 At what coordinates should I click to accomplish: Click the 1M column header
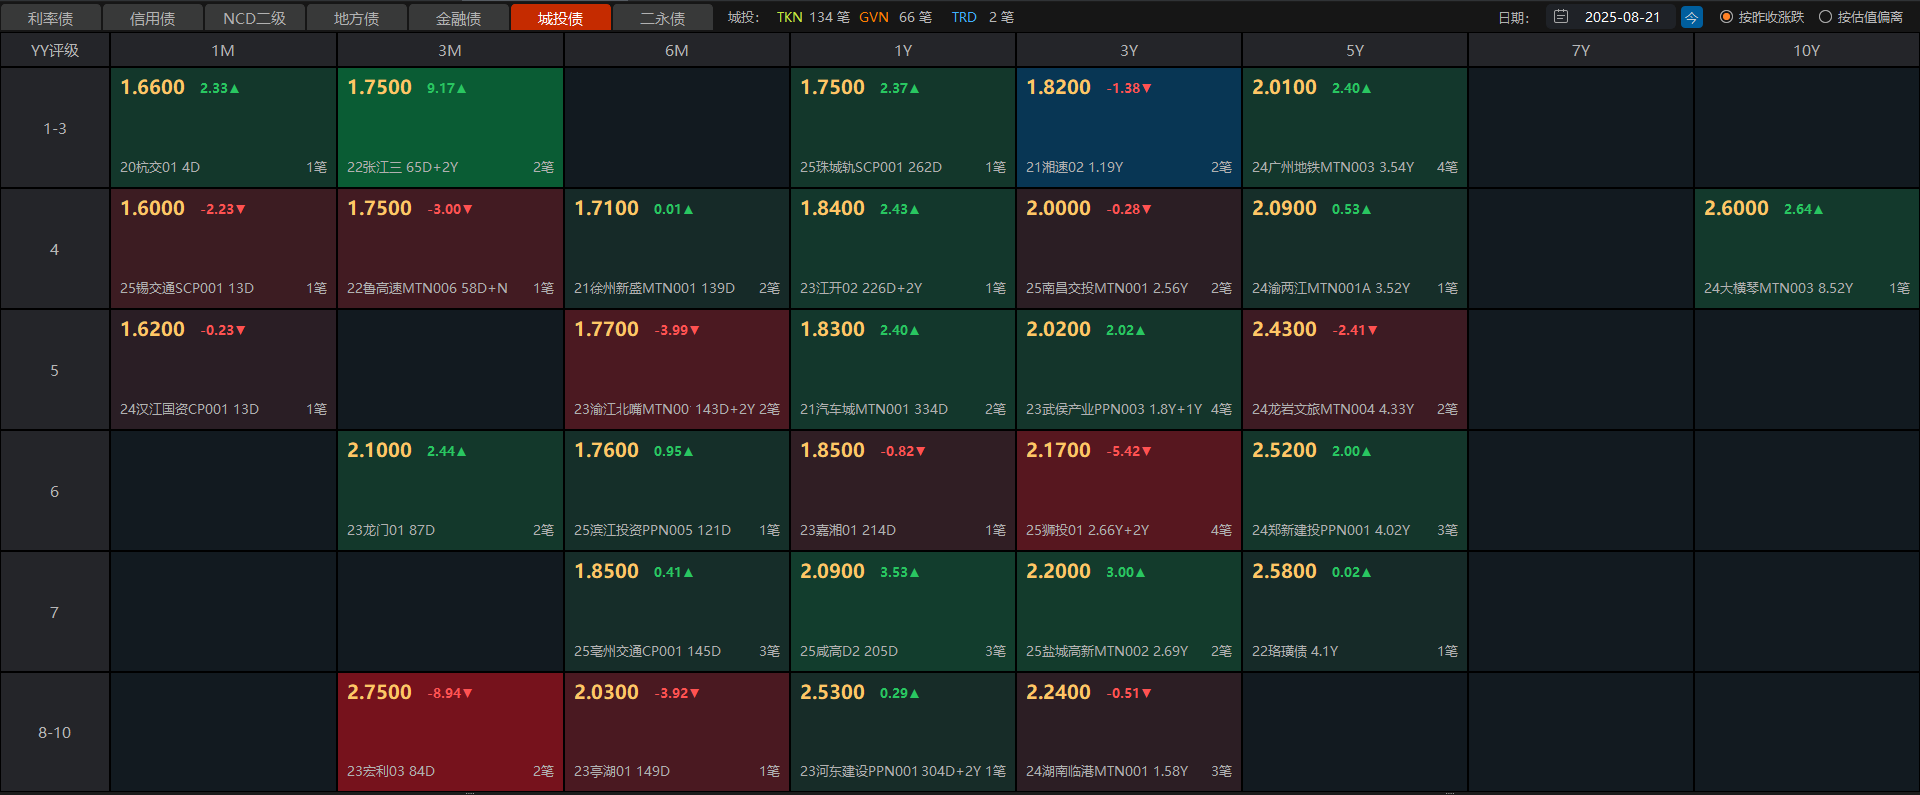click(x=223, y=50)
